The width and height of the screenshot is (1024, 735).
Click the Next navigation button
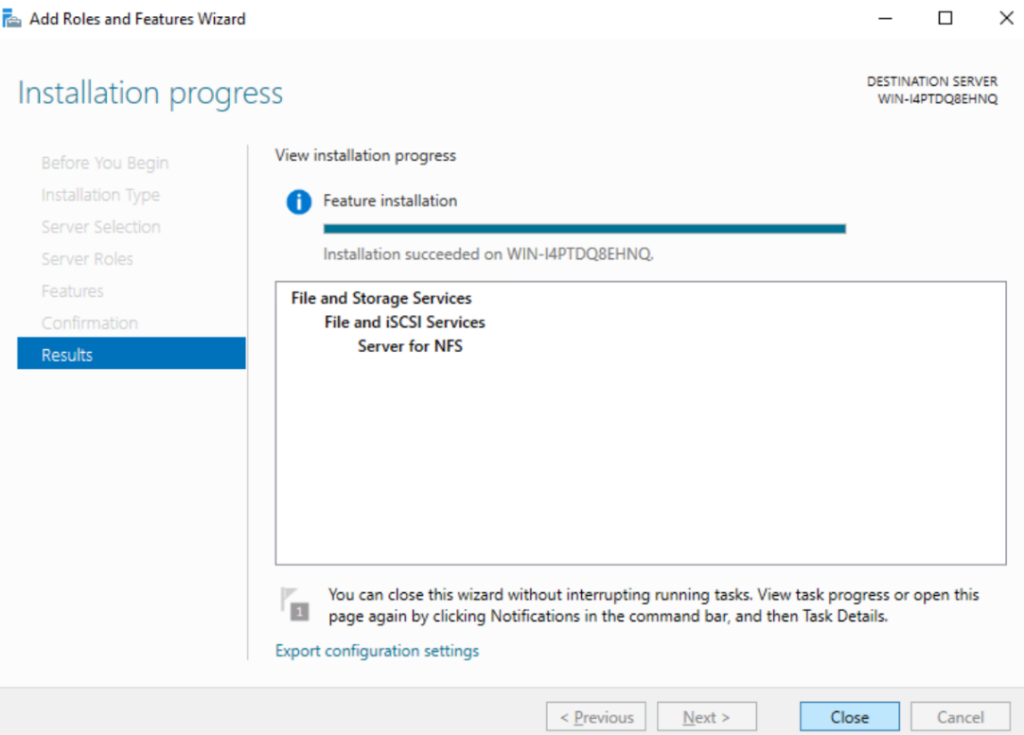pyautogui.click(x=707, y=716)
